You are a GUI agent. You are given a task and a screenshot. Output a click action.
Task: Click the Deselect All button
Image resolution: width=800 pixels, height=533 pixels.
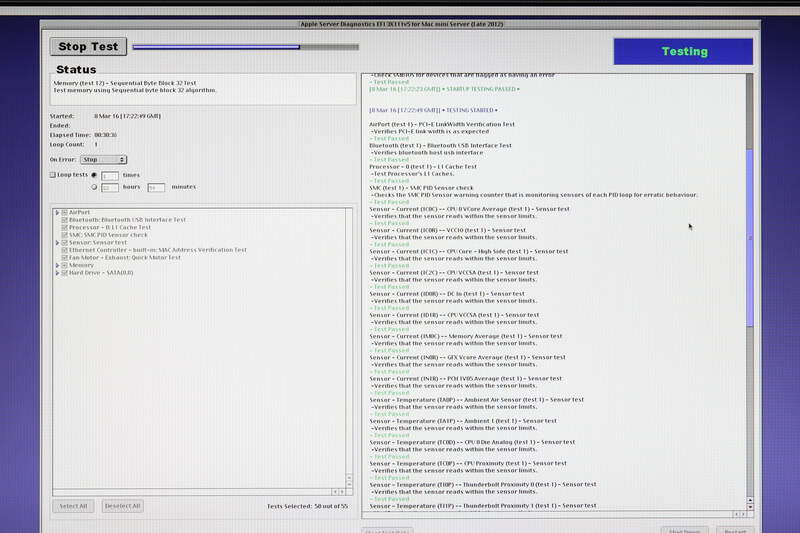[122, 506]
